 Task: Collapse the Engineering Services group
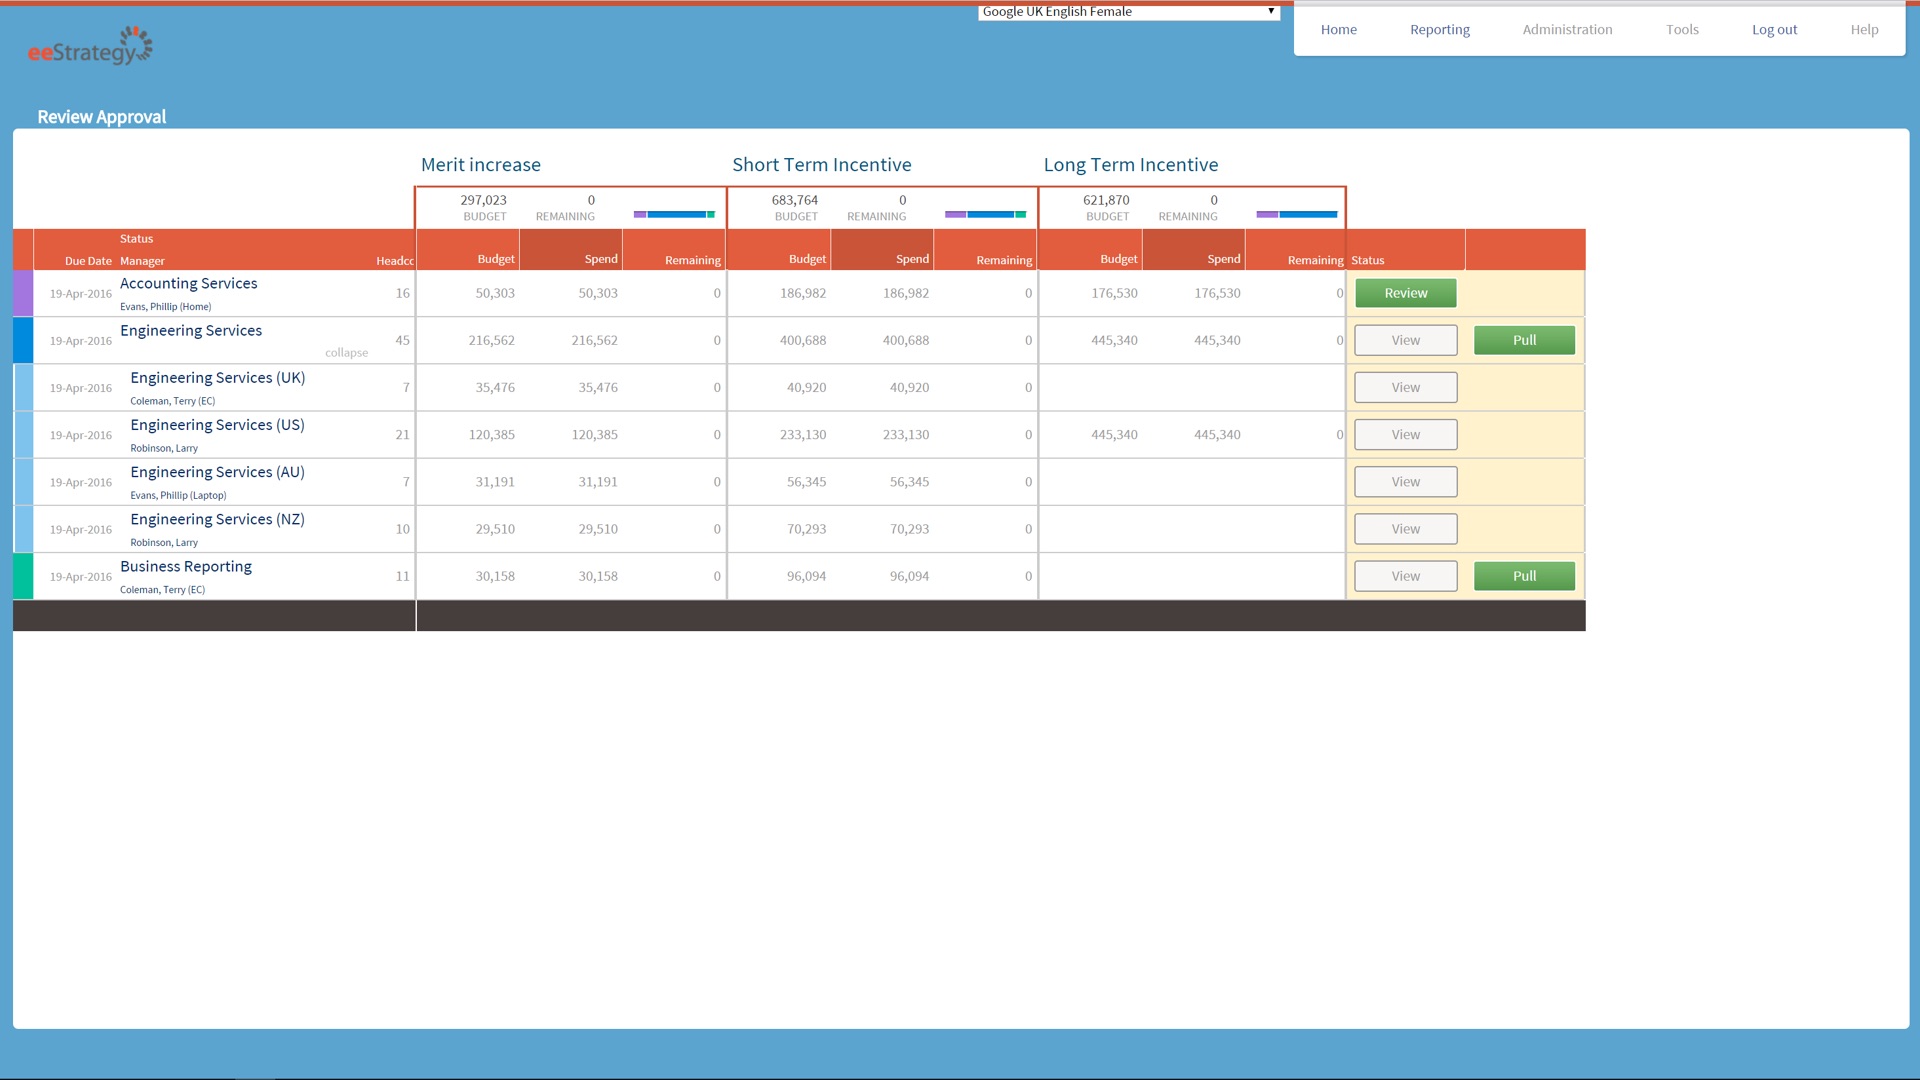[x=346, y=353]
